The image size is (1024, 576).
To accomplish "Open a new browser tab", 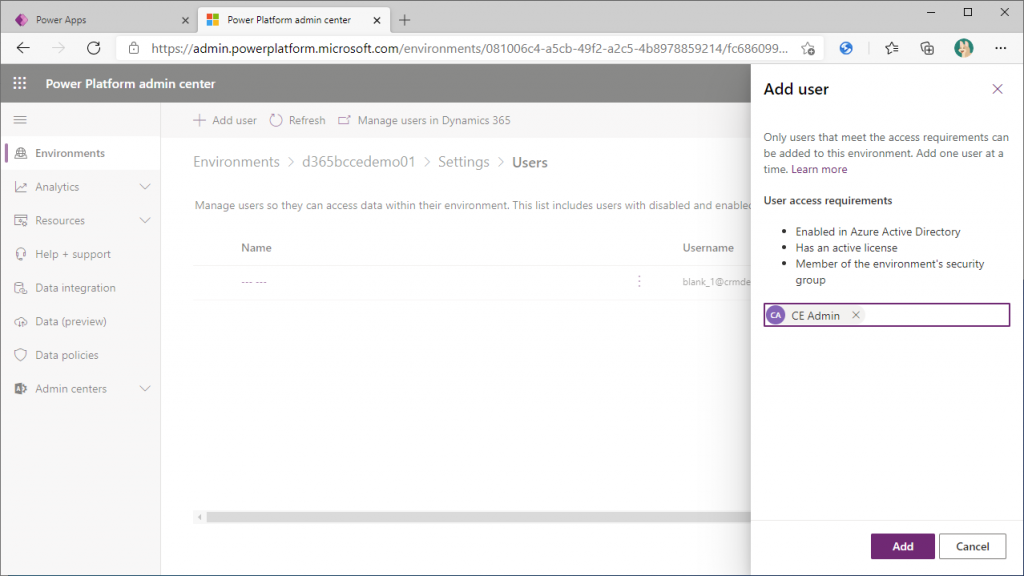I will click(x=405, y=20).
